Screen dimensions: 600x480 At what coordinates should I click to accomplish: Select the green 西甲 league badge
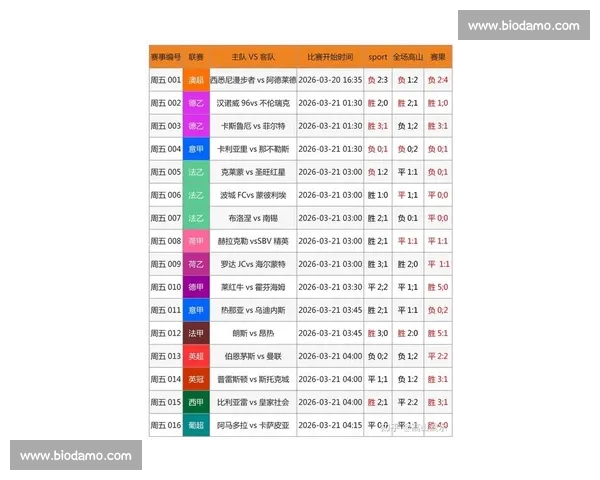click(x=196, y=402)
